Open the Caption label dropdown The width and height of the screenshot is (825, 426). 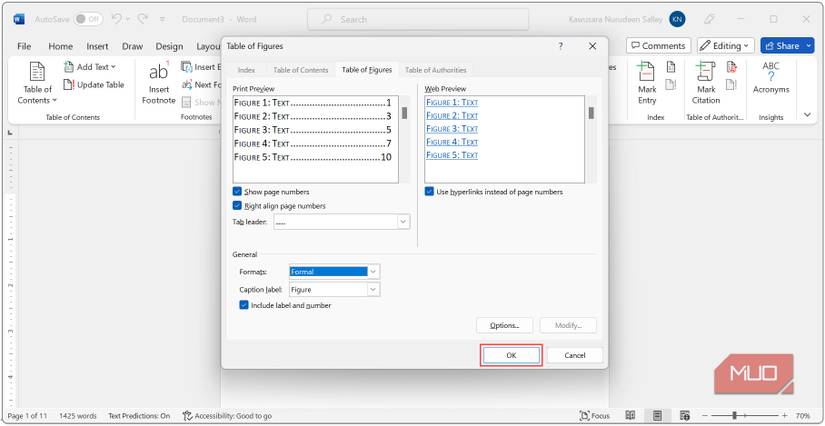pyautogui.click(x=373, y=289)
